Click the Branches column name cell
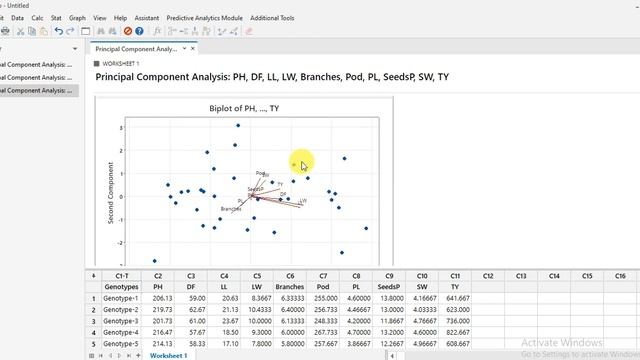The image size is (640, 360). point(290,287)
